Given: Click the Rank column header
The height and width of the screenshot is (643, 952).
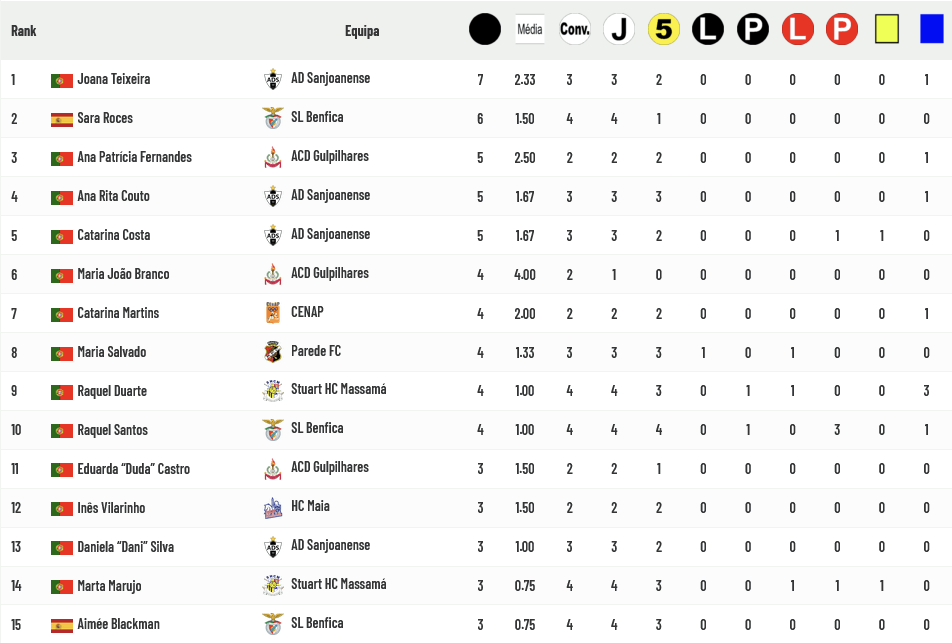Looking at the screenshot, I should click(24, 31).
